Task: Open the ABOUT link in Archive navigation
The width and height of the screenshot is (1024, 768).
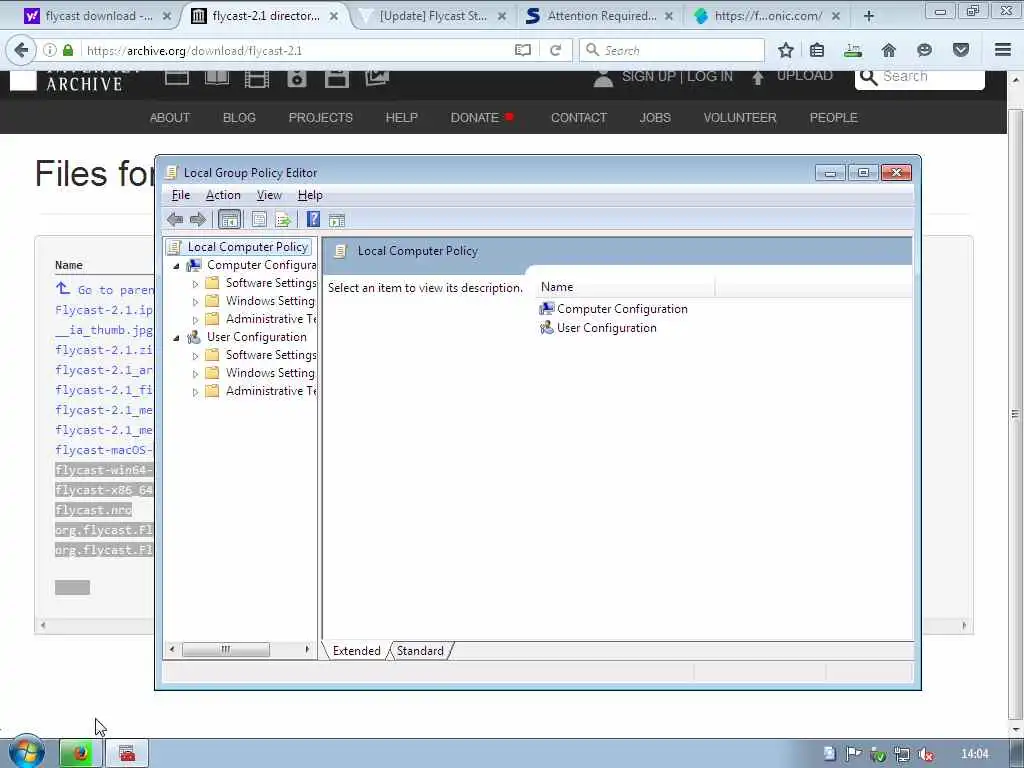Action: pos(170,118)
